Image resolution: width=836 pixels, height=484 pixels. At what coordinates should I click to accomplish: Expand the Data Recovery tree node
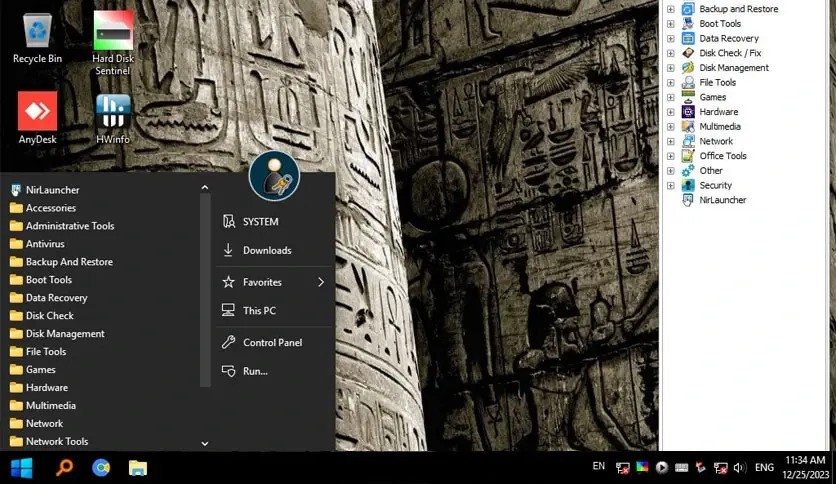(x=671, y=38)
